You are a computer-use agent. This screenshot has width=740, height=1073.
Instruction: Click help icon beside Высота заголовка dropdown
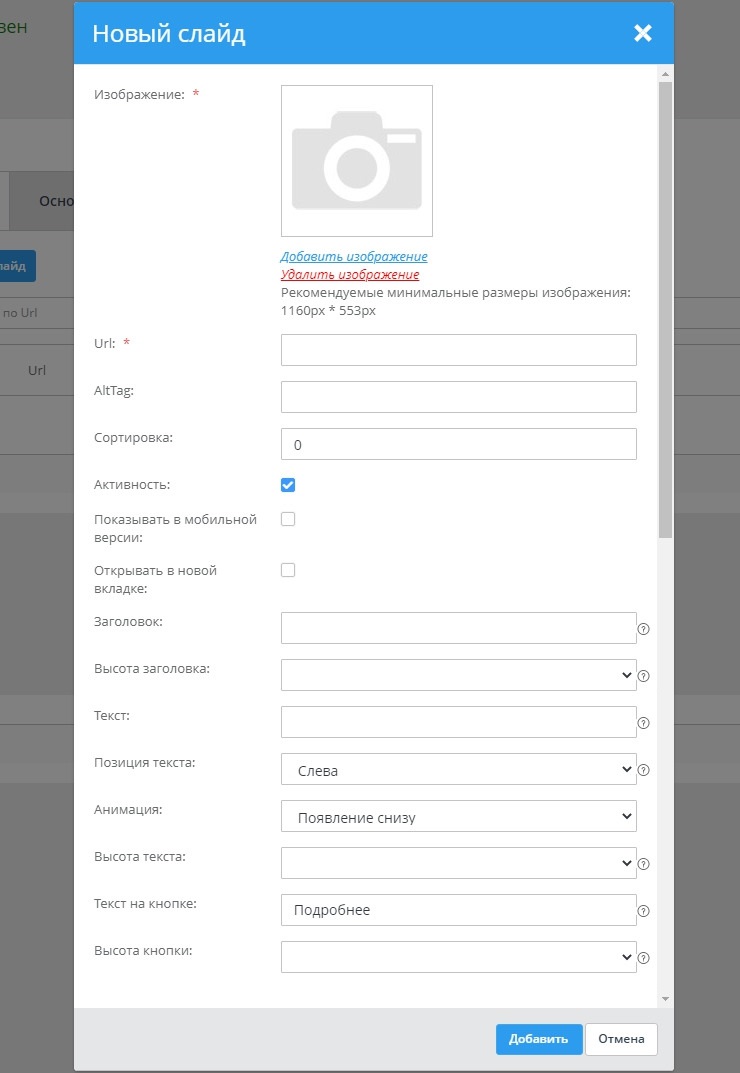point(644,676)
